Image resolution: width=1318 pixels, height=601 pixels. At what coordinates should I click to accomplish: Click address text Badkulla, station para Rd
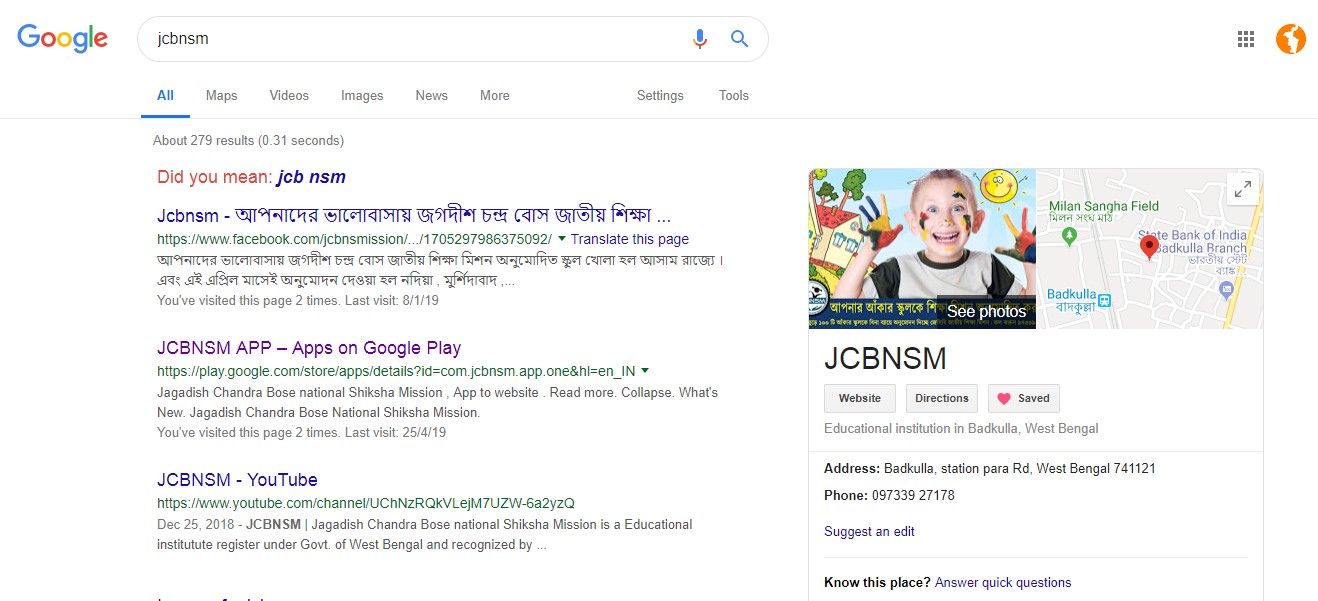pyautogui.click(x=1020, y=468)
